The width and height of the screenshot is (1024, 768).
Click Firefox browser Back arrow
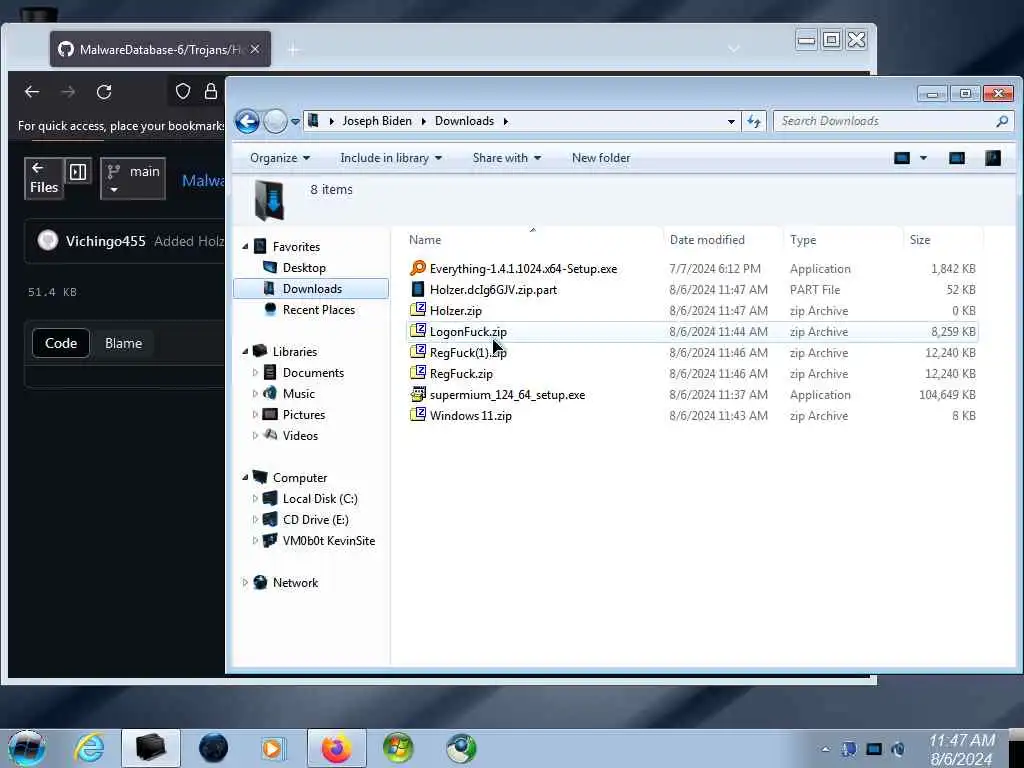click(x=32, y=92)
